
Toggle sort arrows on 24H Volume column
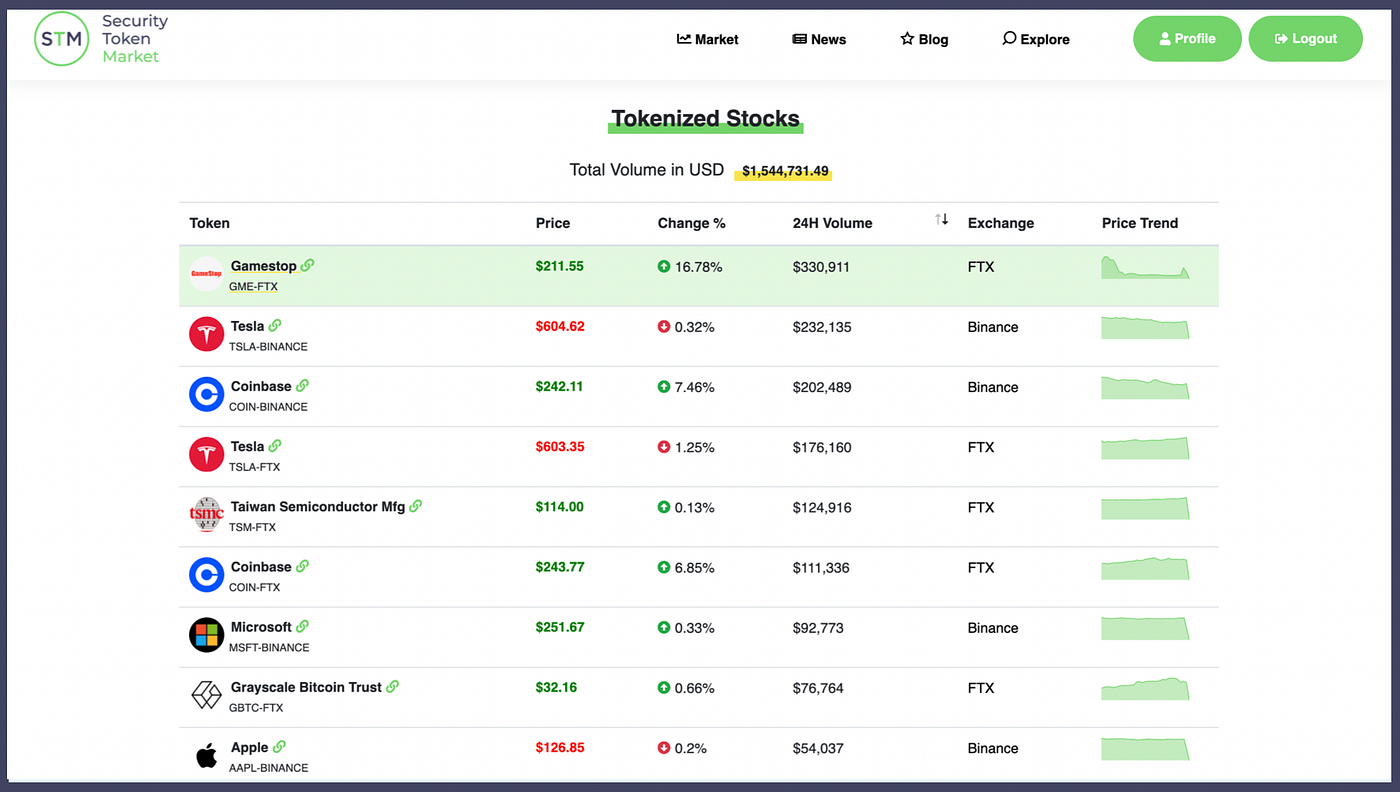pyautogui.click(x=941, y=219)
